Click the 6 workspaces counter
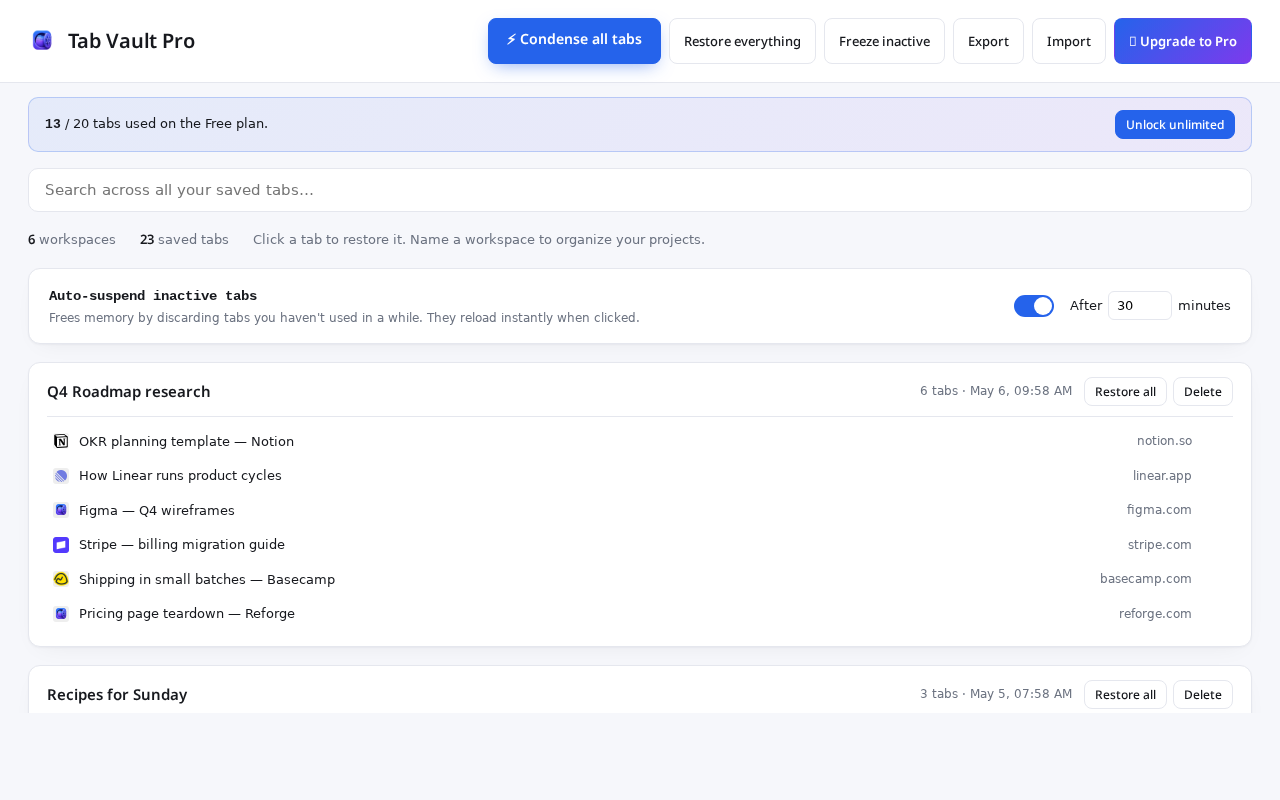 [72, 240]
